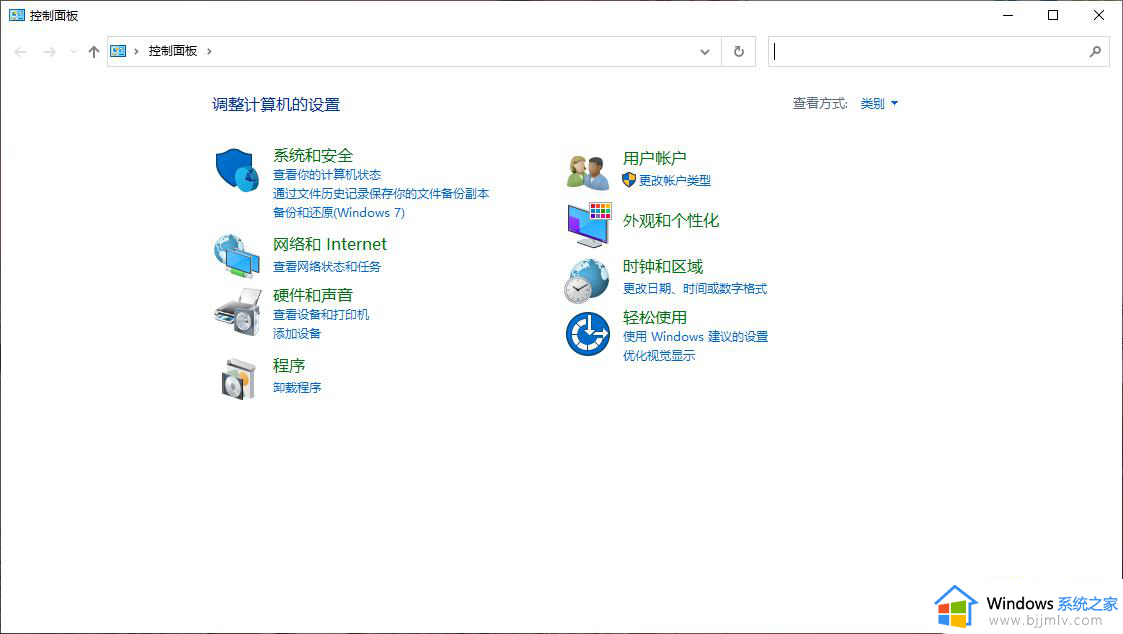The image size is (1123, 634).
Task: Click 添加设备 link
Action: coord(297,333)
